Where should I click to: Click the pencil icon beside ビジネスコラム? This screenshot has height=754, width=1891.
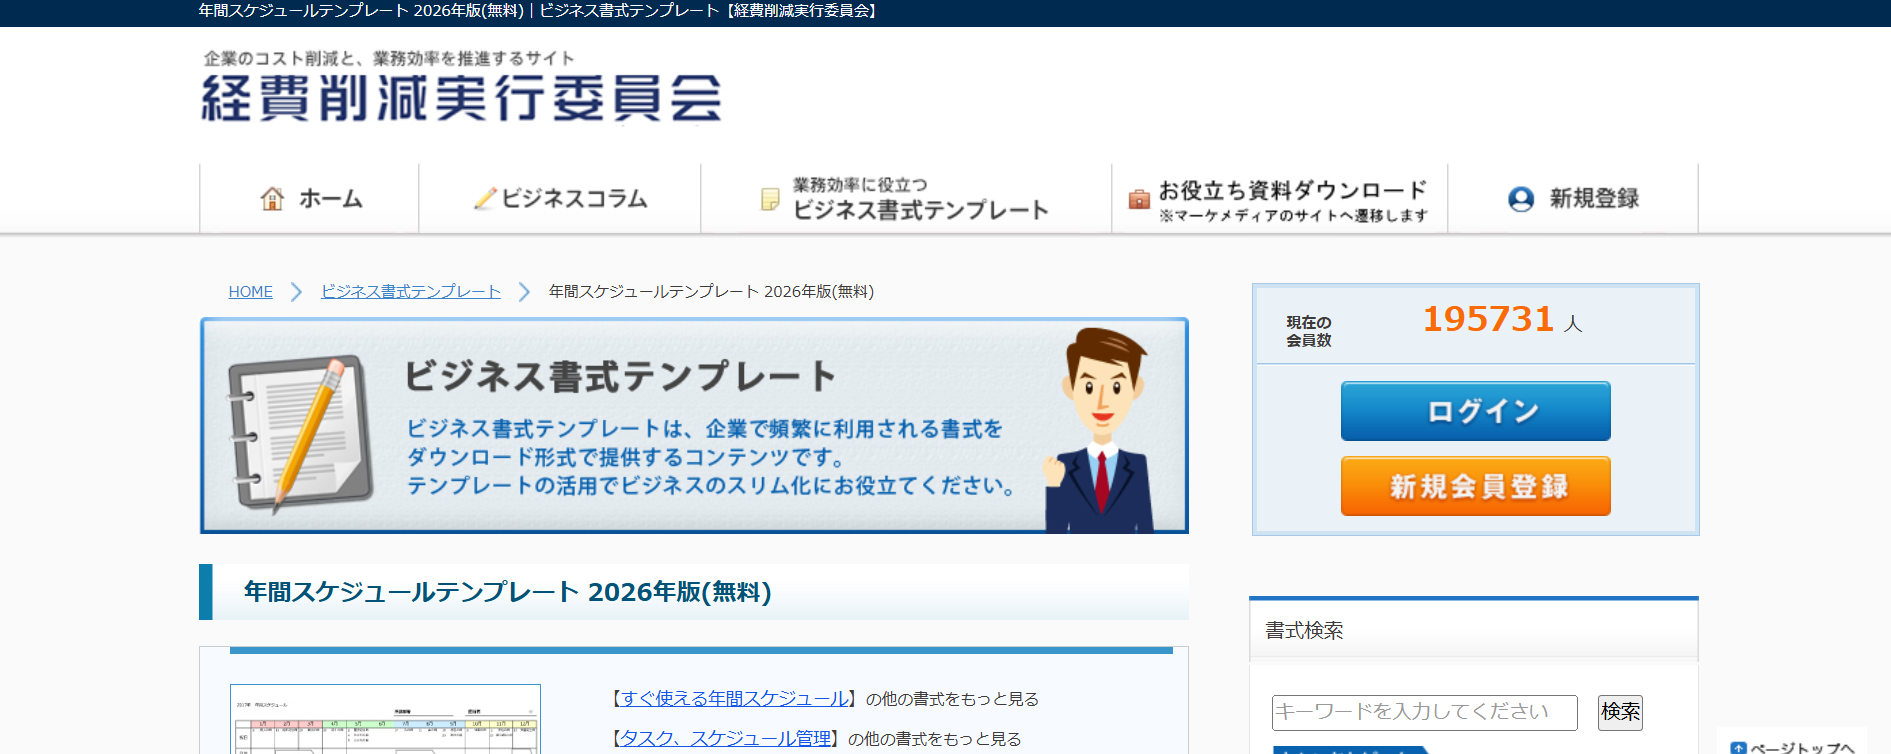(x=485, y=199)
